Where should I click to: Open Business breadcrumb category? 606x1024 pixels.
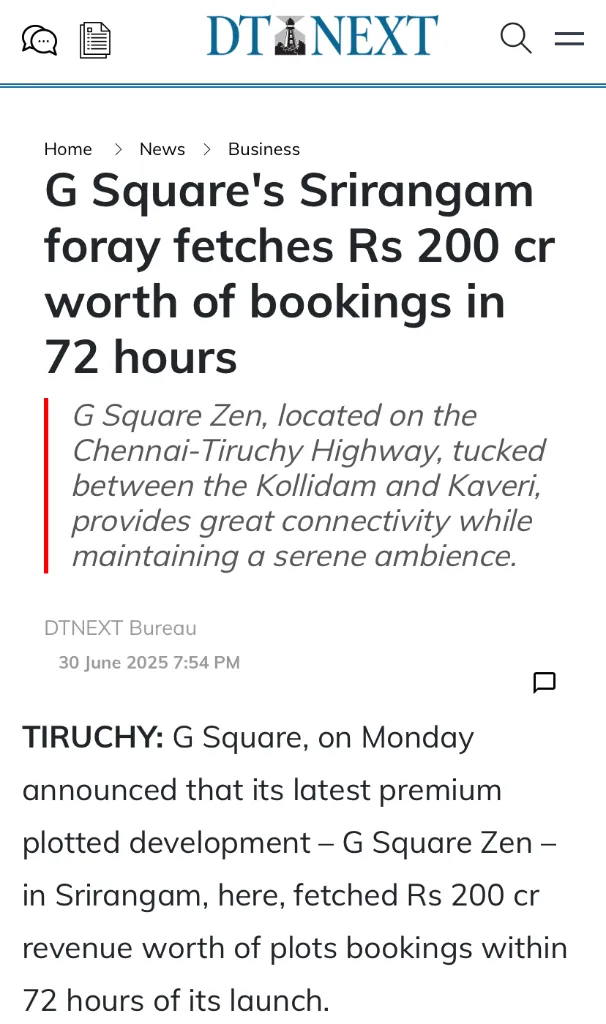click(x=264, y=149)
